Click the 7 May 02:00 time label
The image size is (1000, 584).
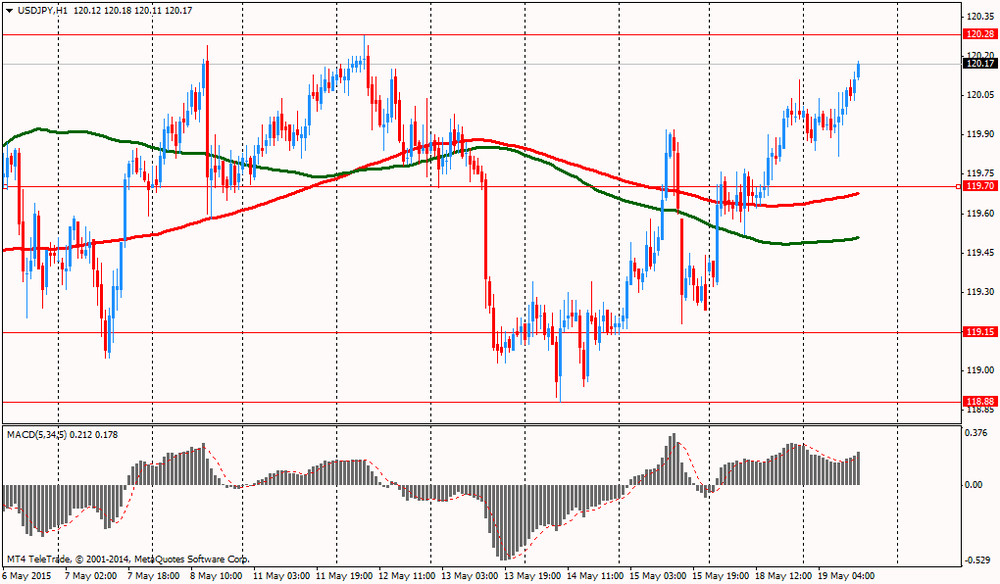coord(92,576)
